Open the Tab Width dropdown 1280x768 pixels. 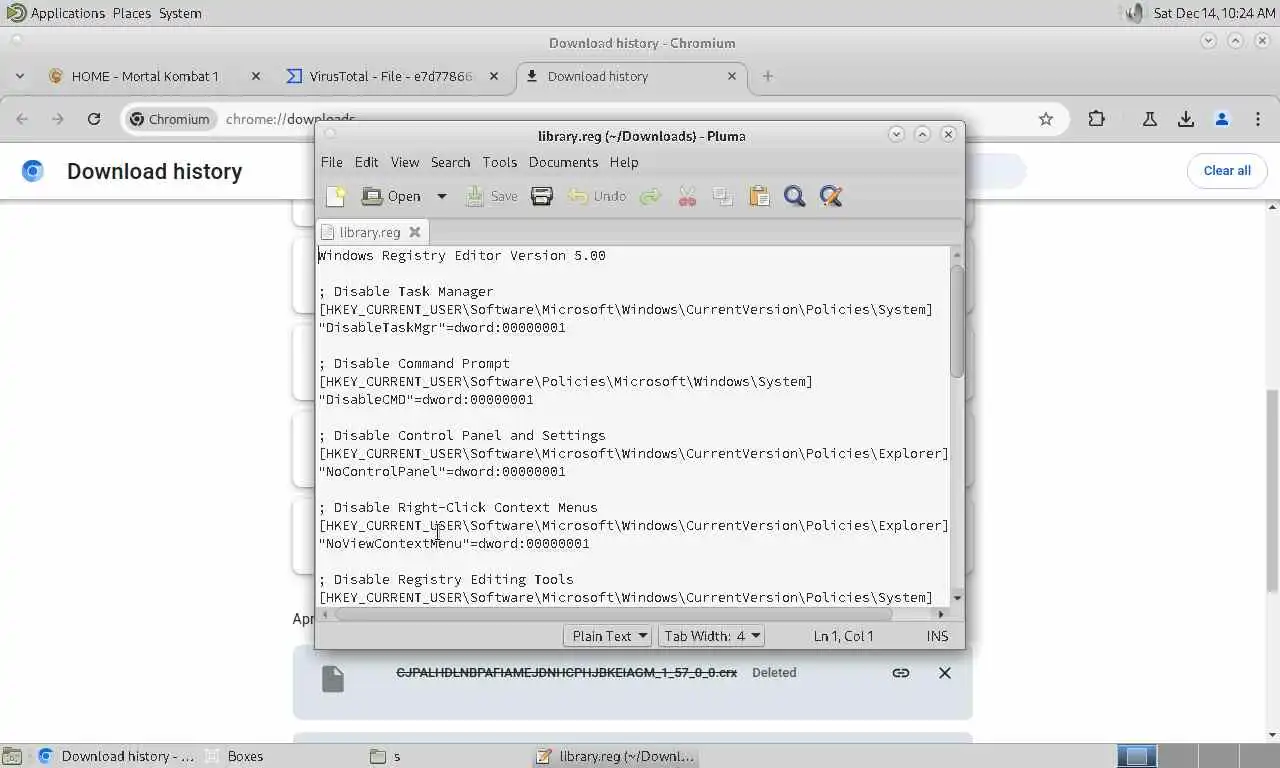[x=712, y=636]
